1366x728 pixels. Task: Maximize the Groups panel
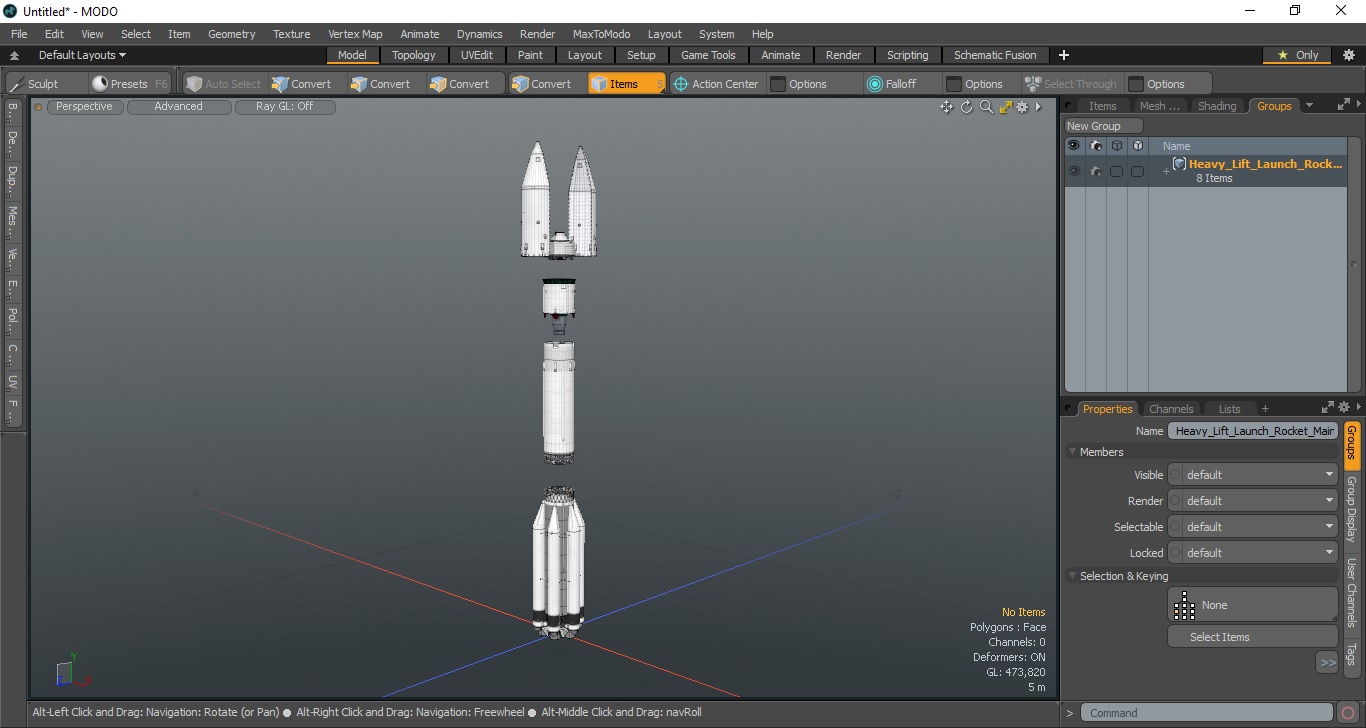click(1343, 105)
